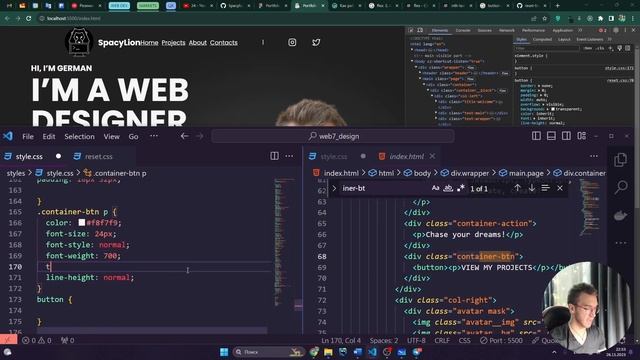Toggle VS Code bottom panel

coord(551,136)
